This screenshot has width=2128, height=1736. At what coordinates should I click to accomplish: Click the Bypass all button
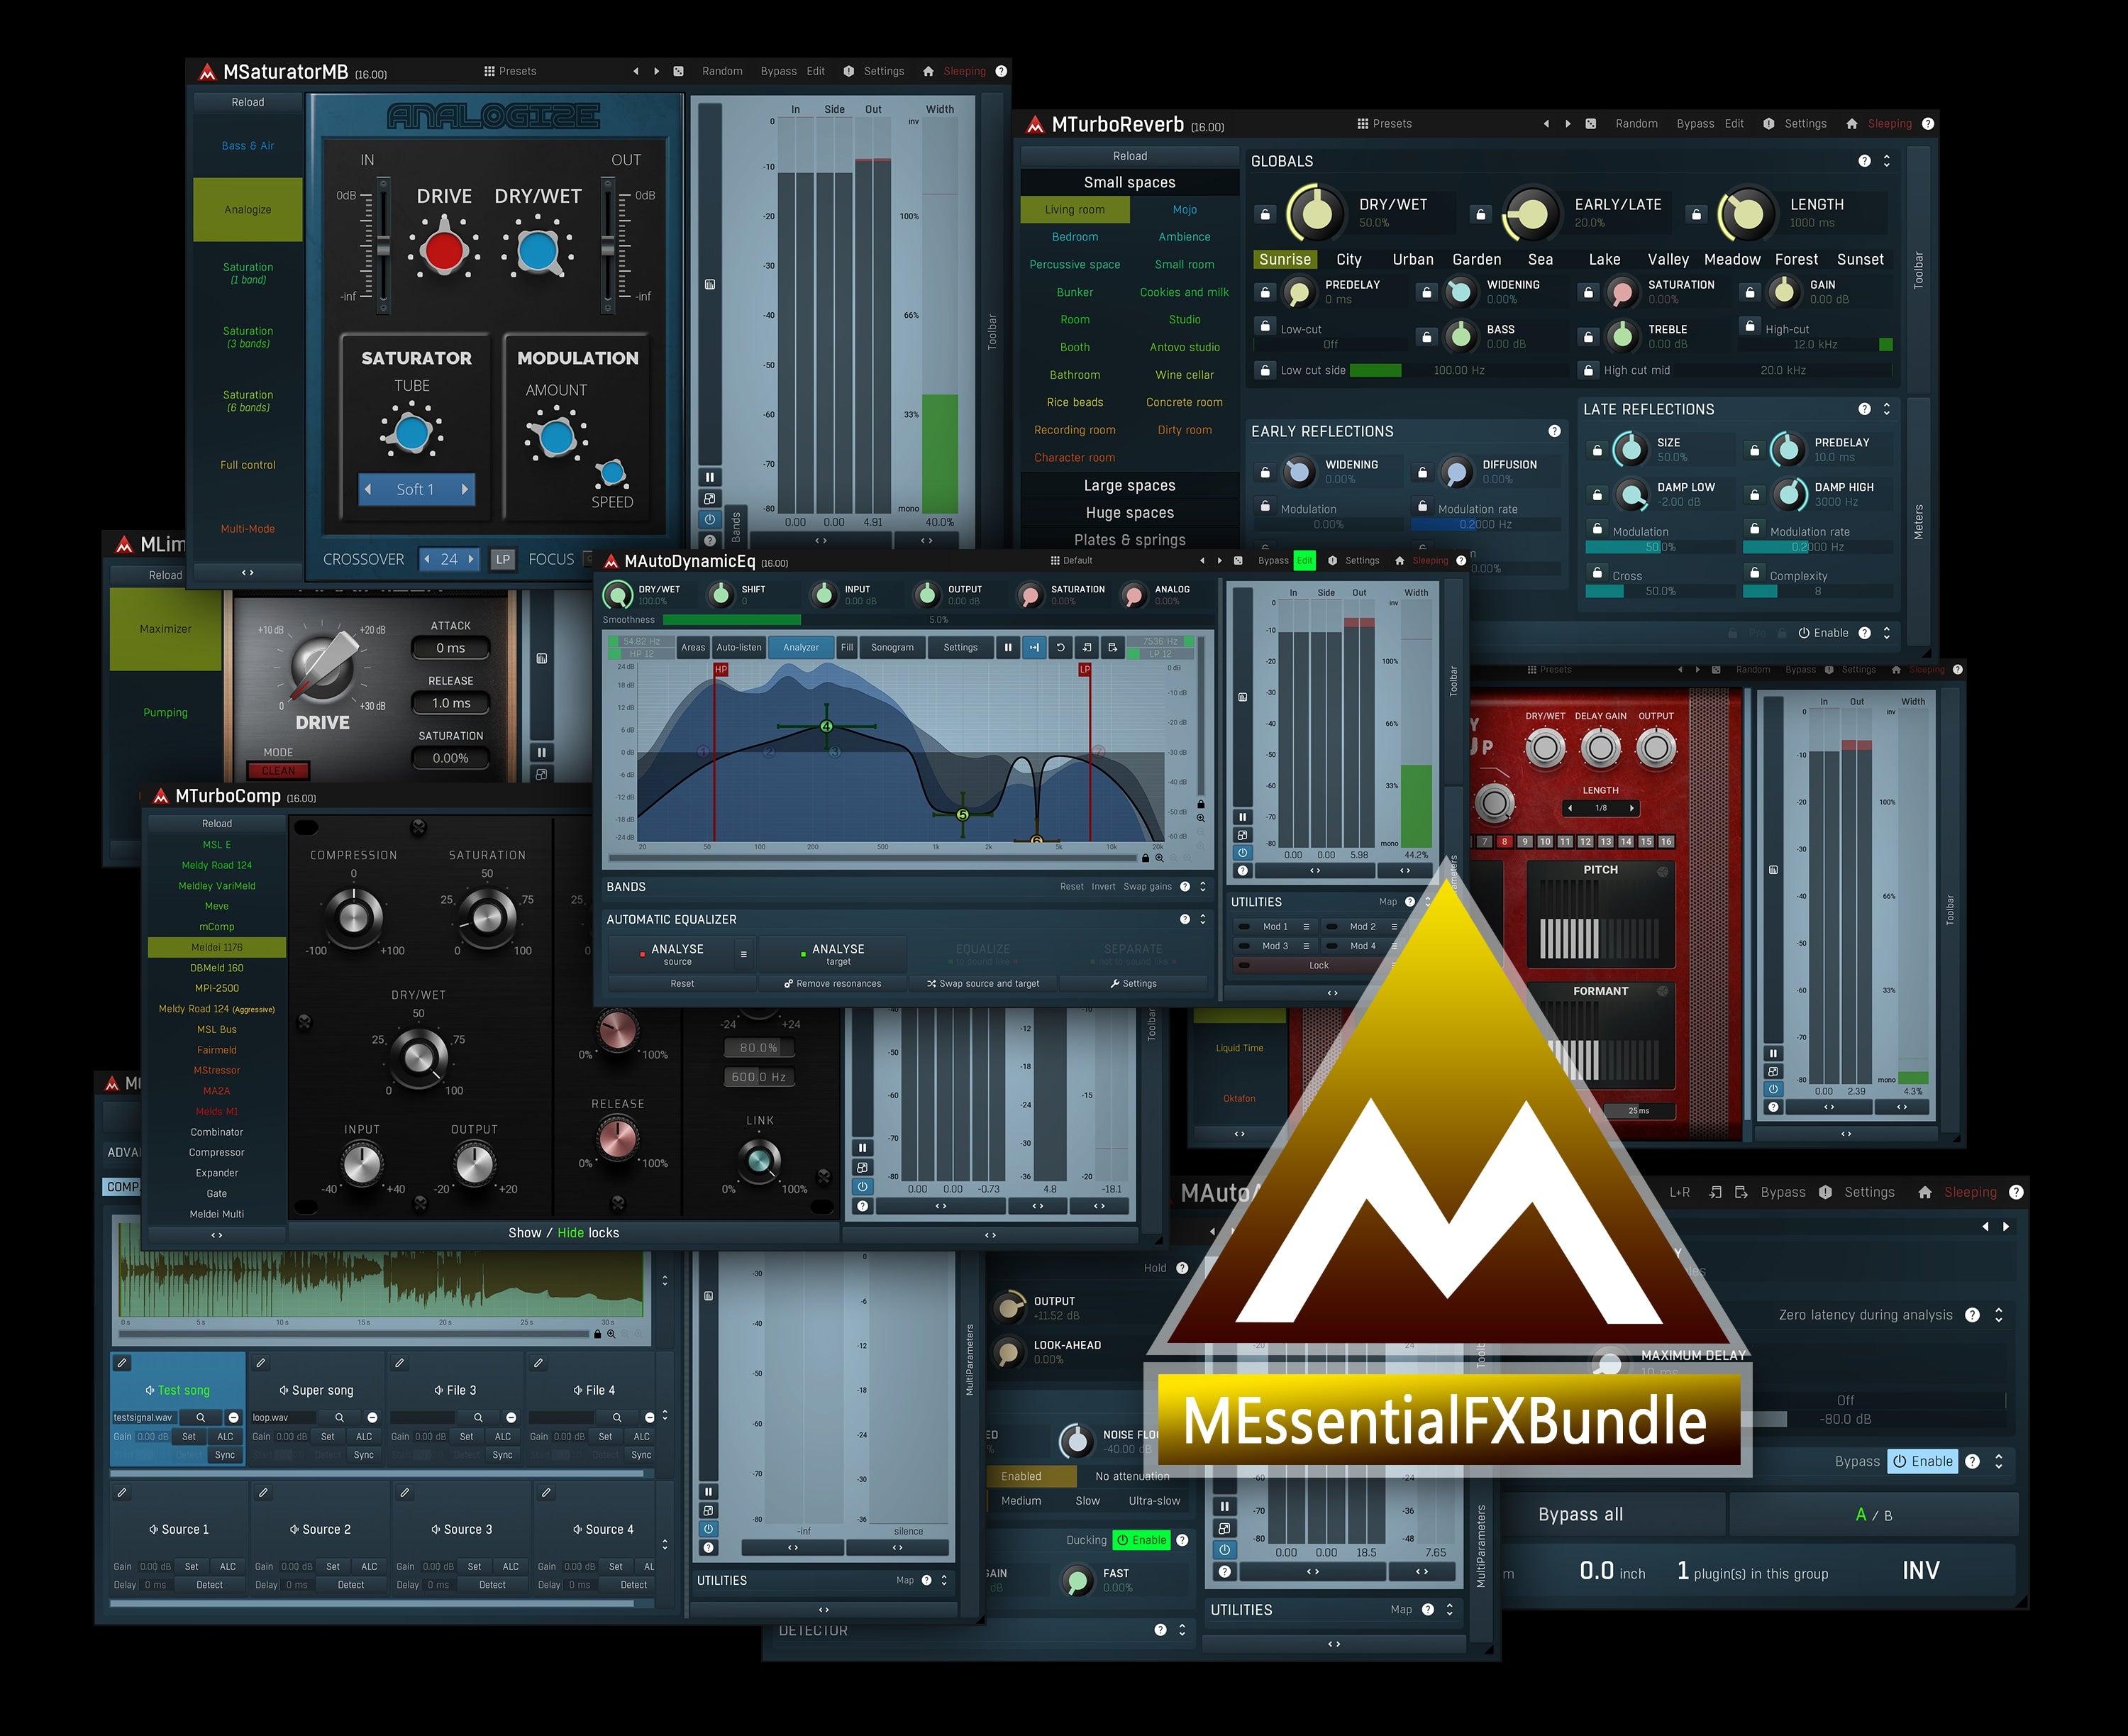(x=1582, y=1514)
